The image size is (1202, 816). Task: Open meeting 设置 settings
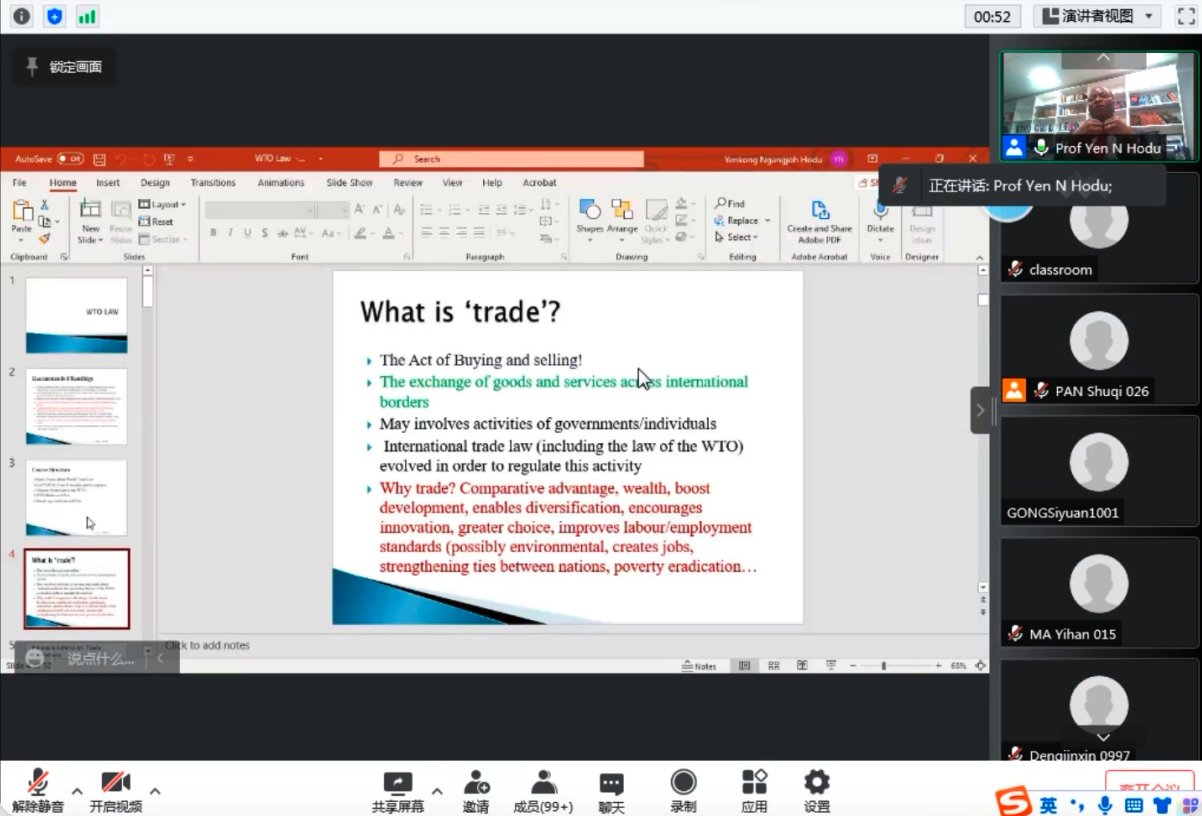817,790
